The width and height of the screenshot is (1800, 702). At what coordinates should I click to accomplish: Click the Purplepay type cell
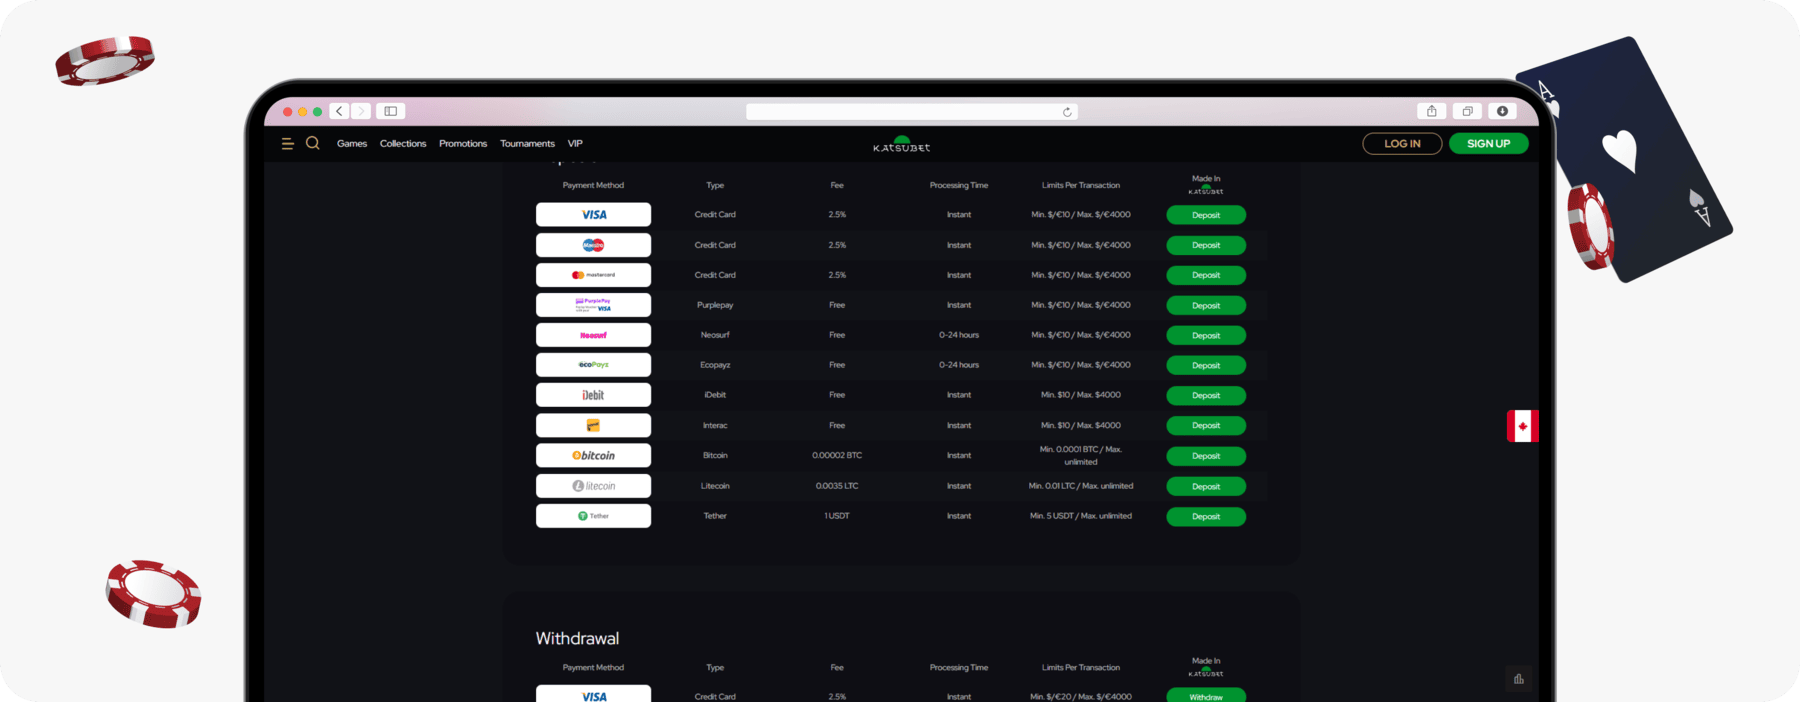coord(715,305)
